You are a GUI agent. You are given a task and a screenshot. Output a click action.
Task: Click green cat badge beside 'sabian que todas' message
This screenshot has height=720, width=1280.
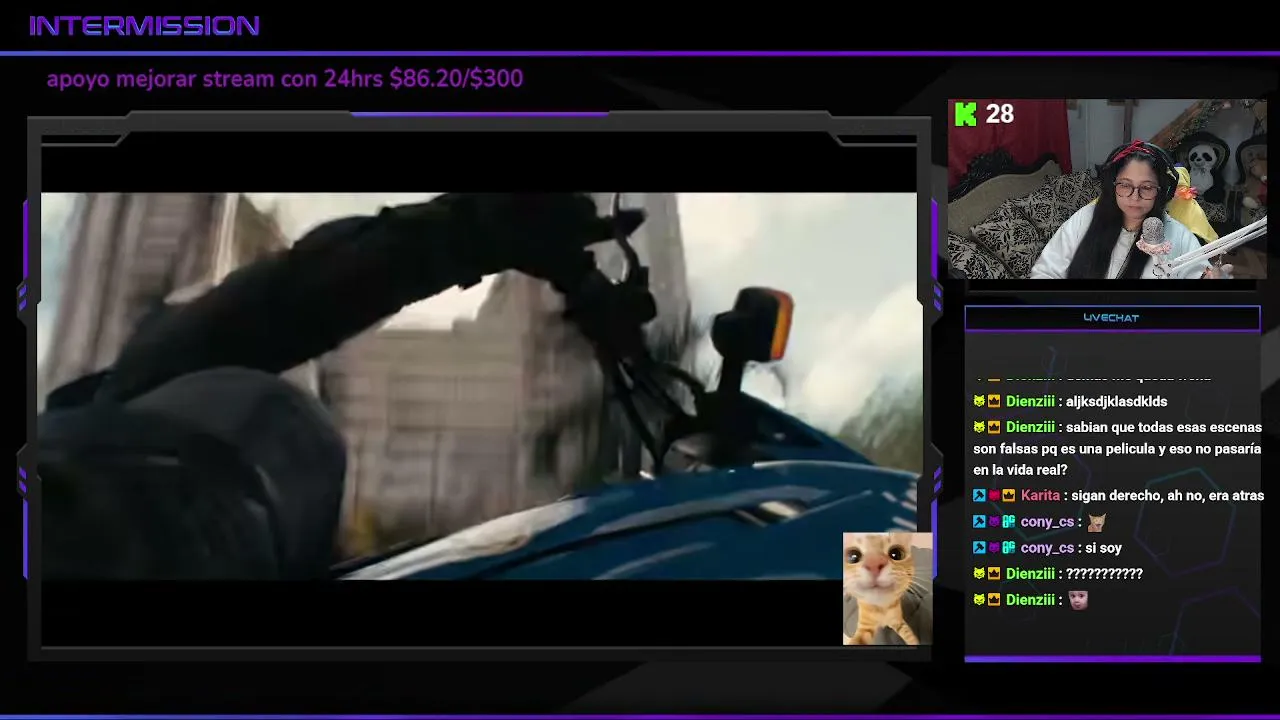979,427
